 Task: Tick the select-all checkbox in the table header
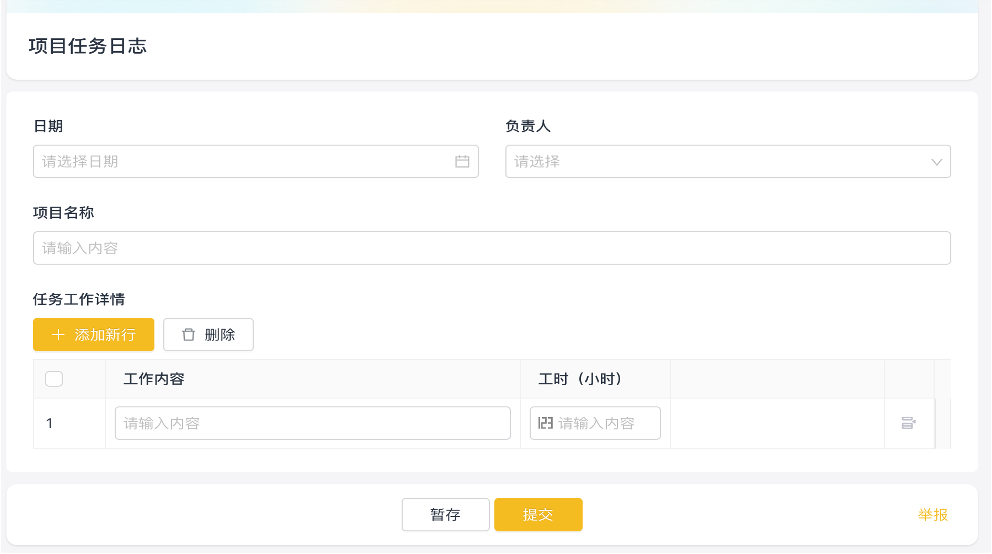click(x=54, y=379)
